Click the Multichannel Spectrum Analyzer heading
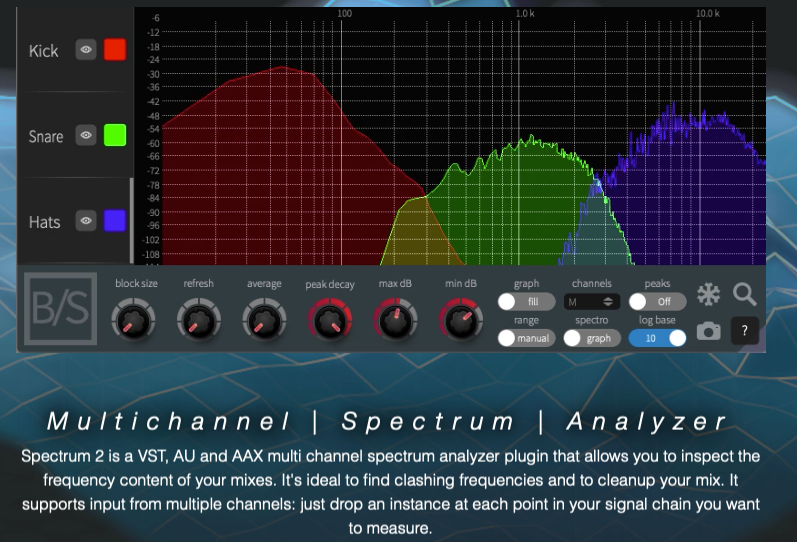 click(387, 421)
